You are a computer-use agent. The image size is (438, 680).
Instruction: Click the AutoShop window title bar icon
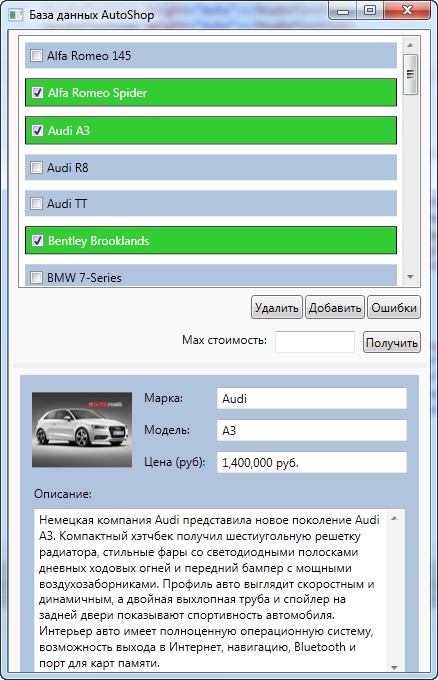(16, 15)
